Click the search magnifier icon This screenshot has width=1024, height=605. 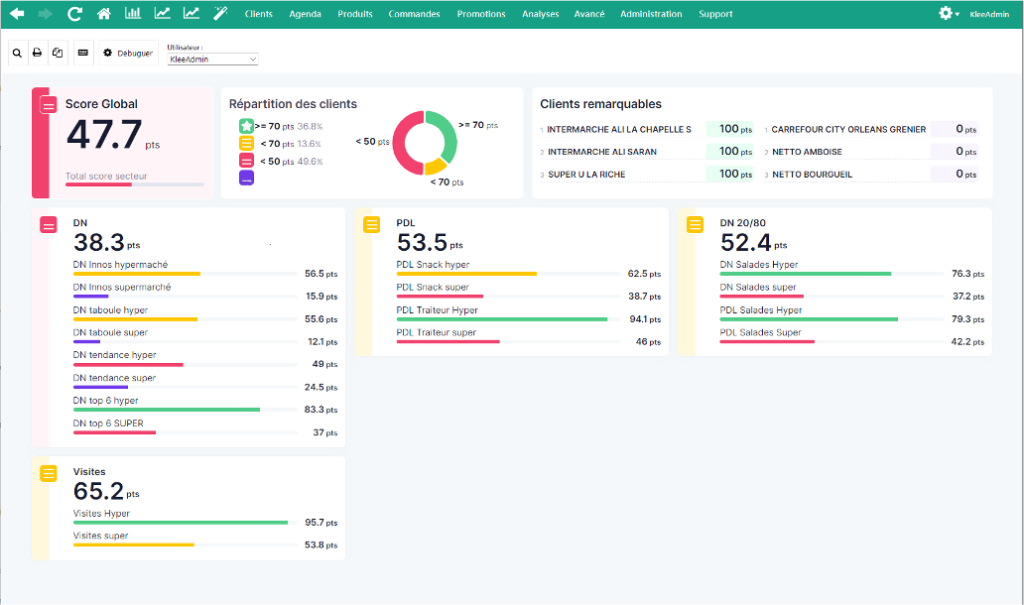(18, 53)
